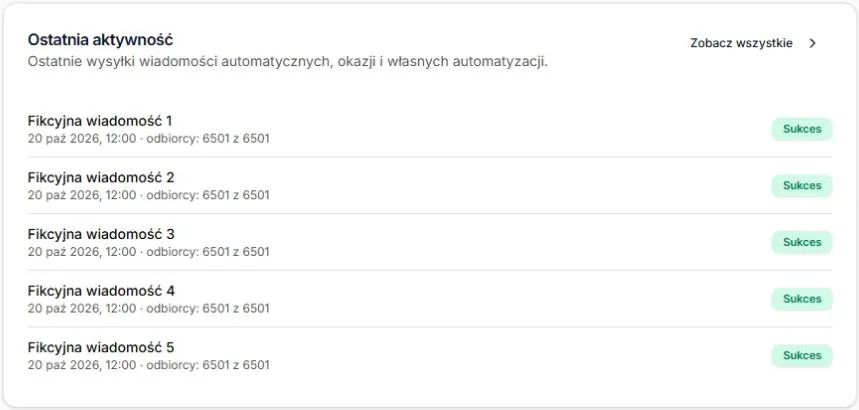Select date and recipients line under wiadomość 3

click(148, 252)
